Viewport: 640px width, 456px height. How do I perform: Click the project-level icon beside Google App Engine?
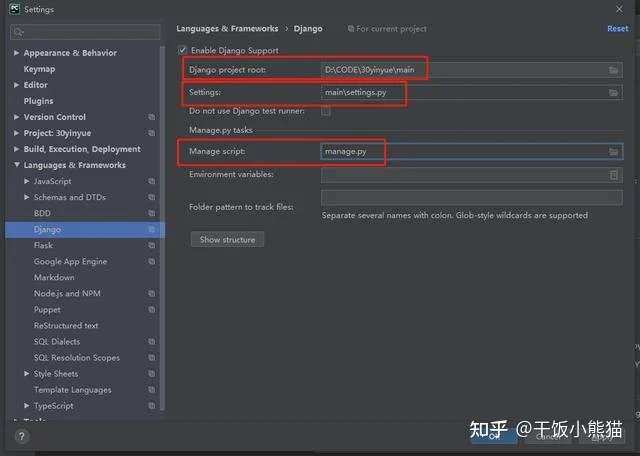(151, 261)
